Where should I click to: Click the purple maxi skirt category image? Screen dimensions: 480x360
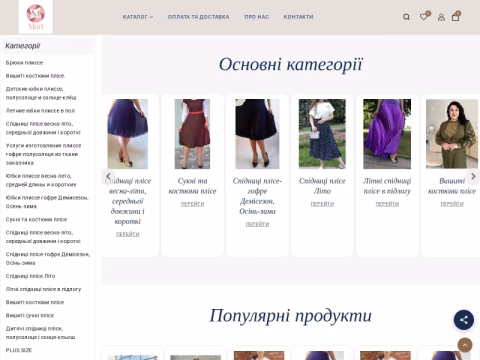point(387,134)
